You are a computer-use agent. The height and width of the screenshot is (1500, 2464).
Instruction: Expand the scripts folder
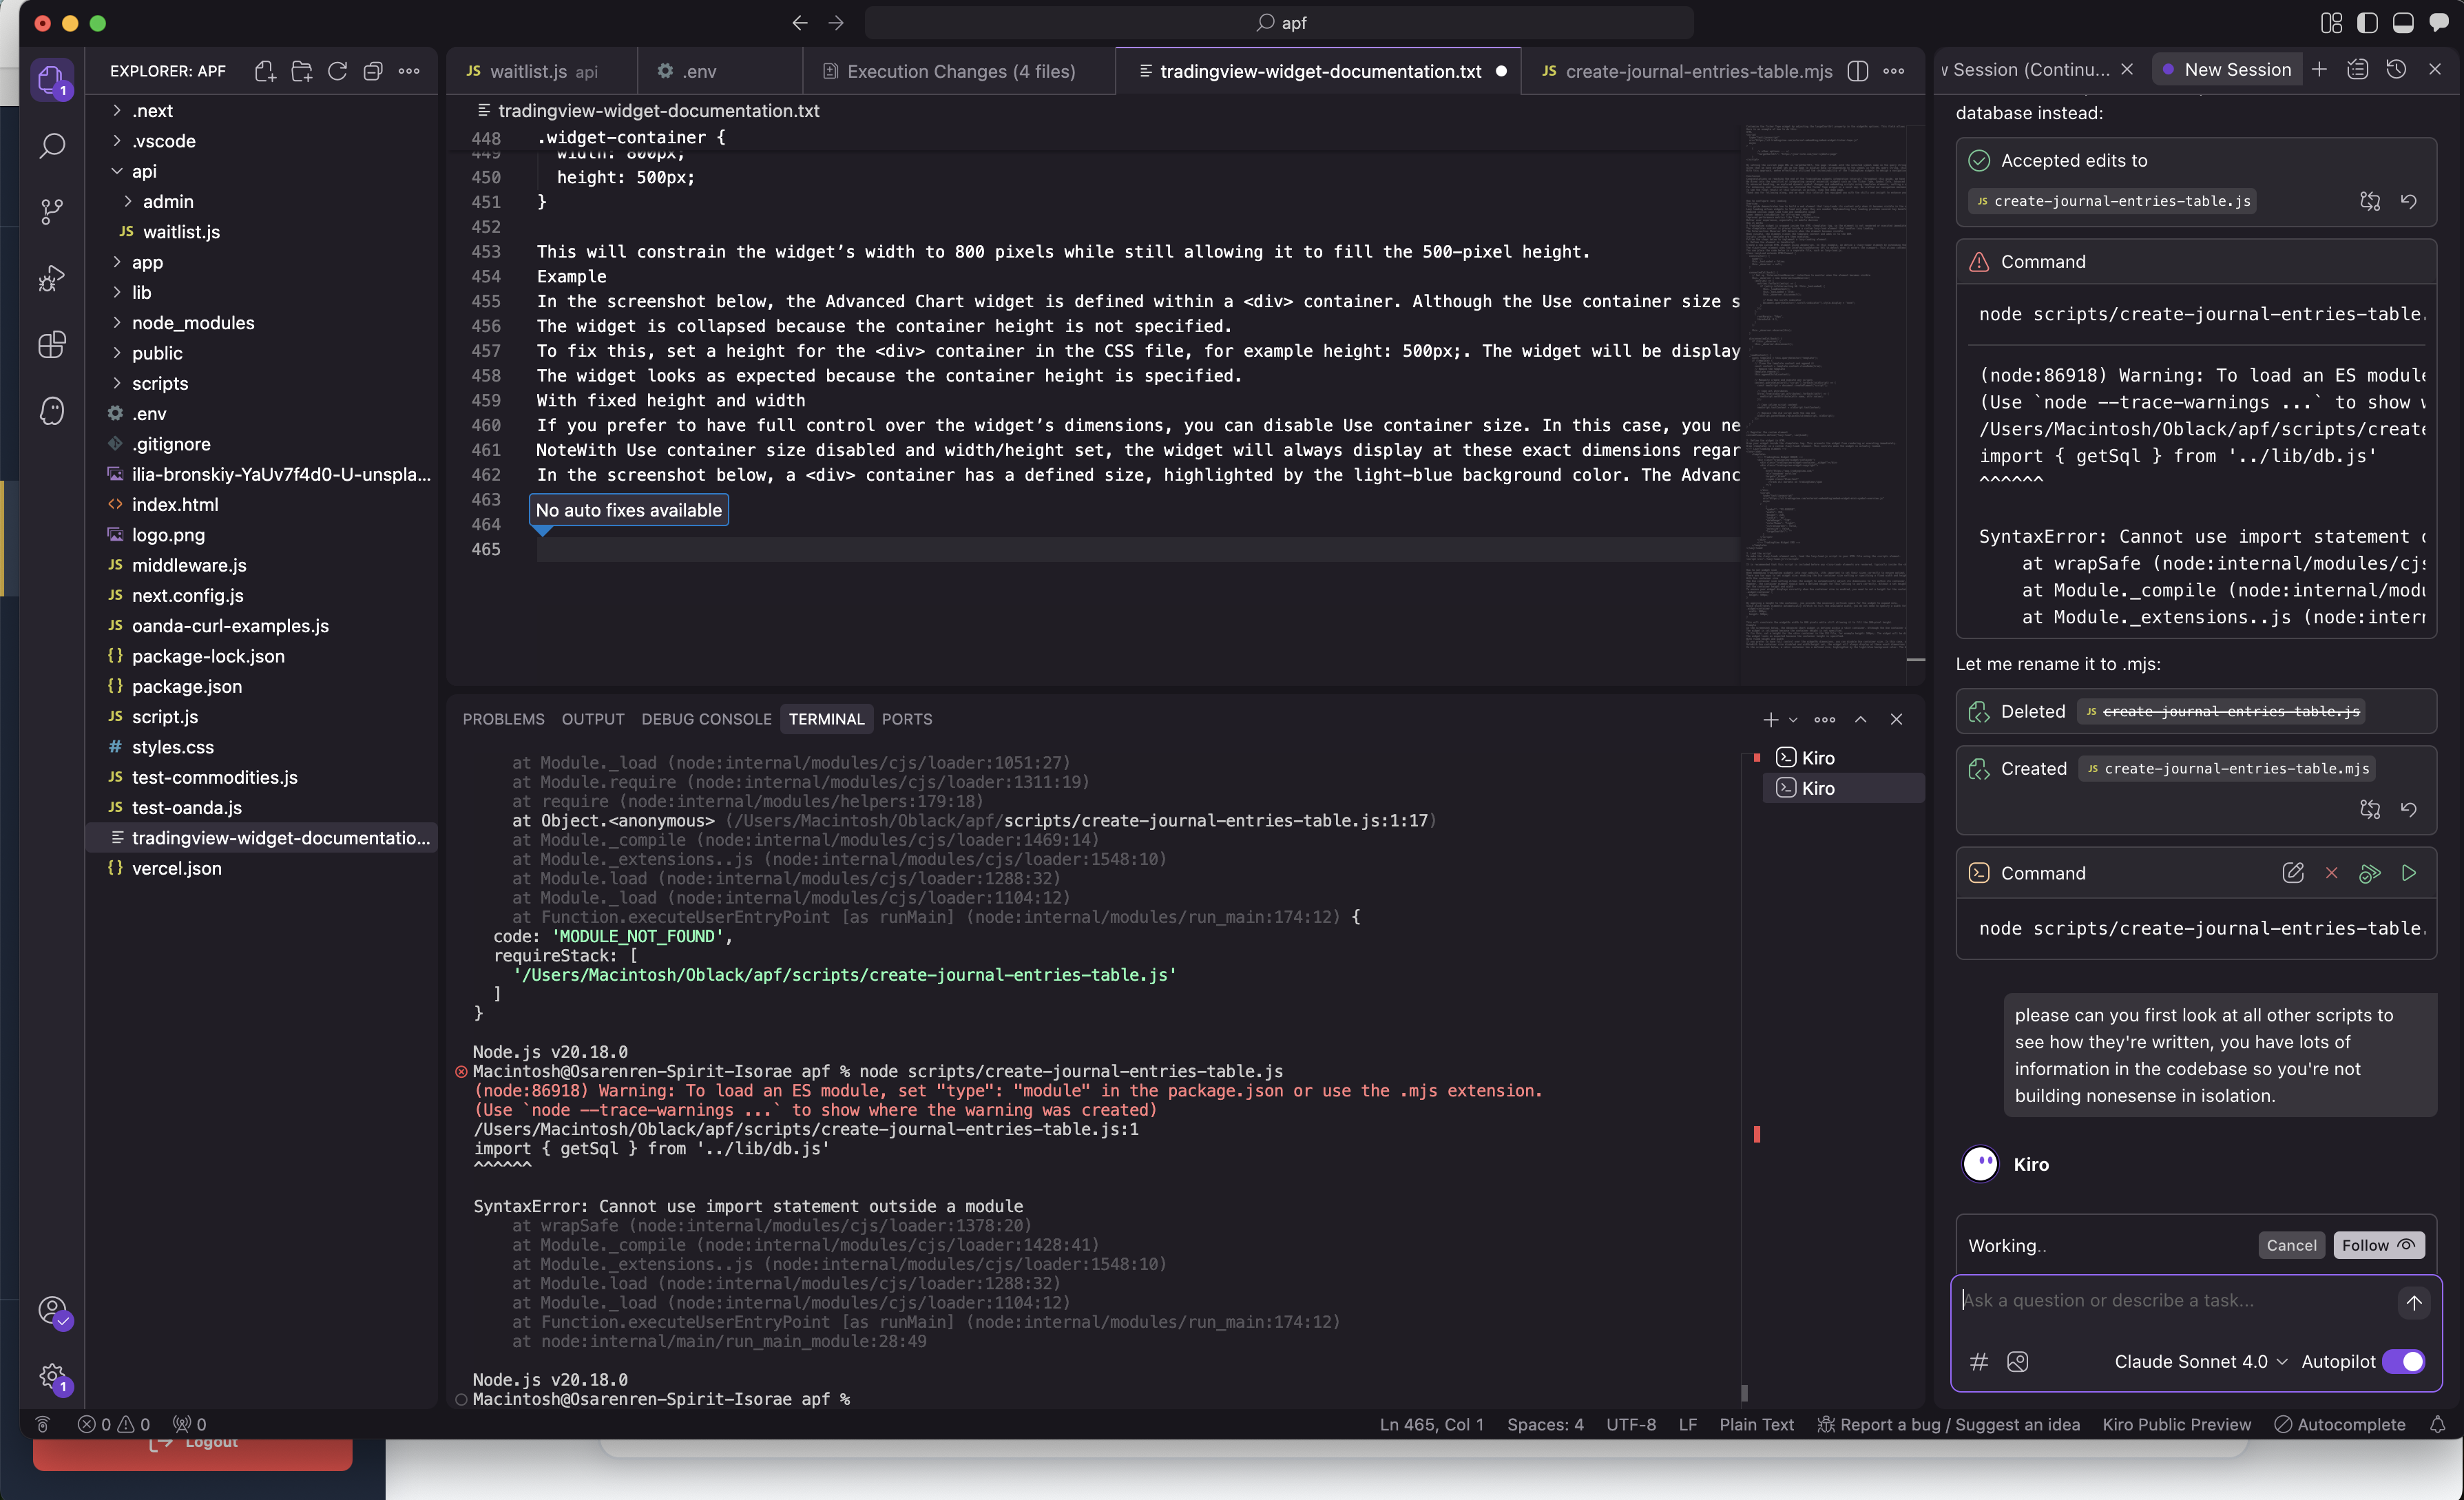[x=159, y=383]
